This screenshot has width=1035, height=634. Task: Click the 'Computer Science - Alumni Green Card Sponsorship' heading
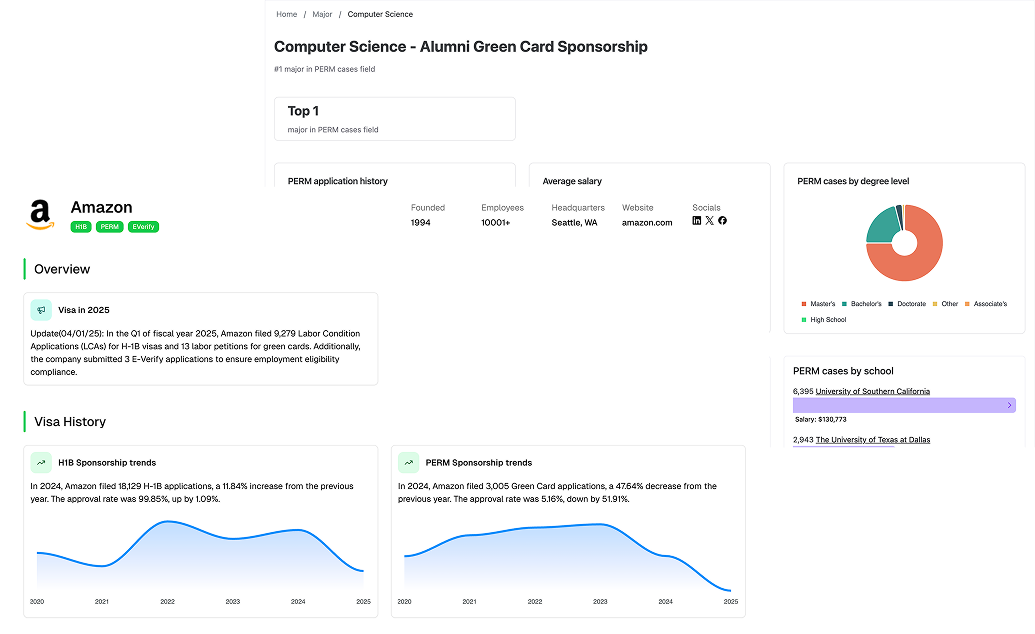tap(461, 47)
